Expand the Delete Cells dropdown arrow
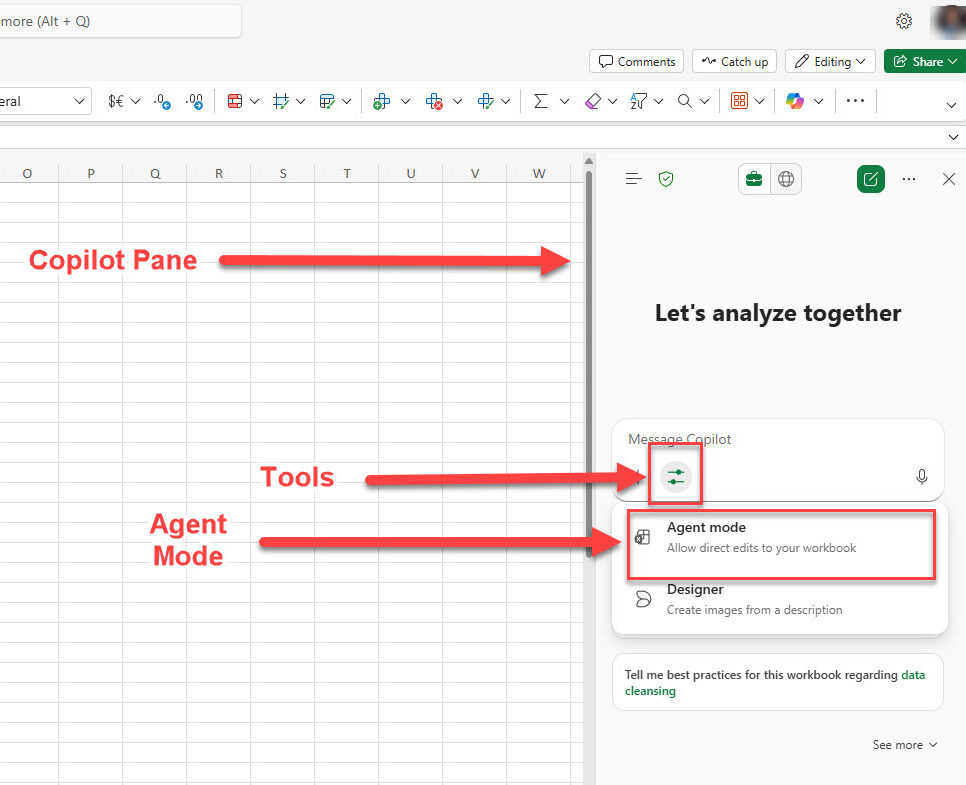Image resolution: width=966 pixels, height=785 pixels. 458,101
